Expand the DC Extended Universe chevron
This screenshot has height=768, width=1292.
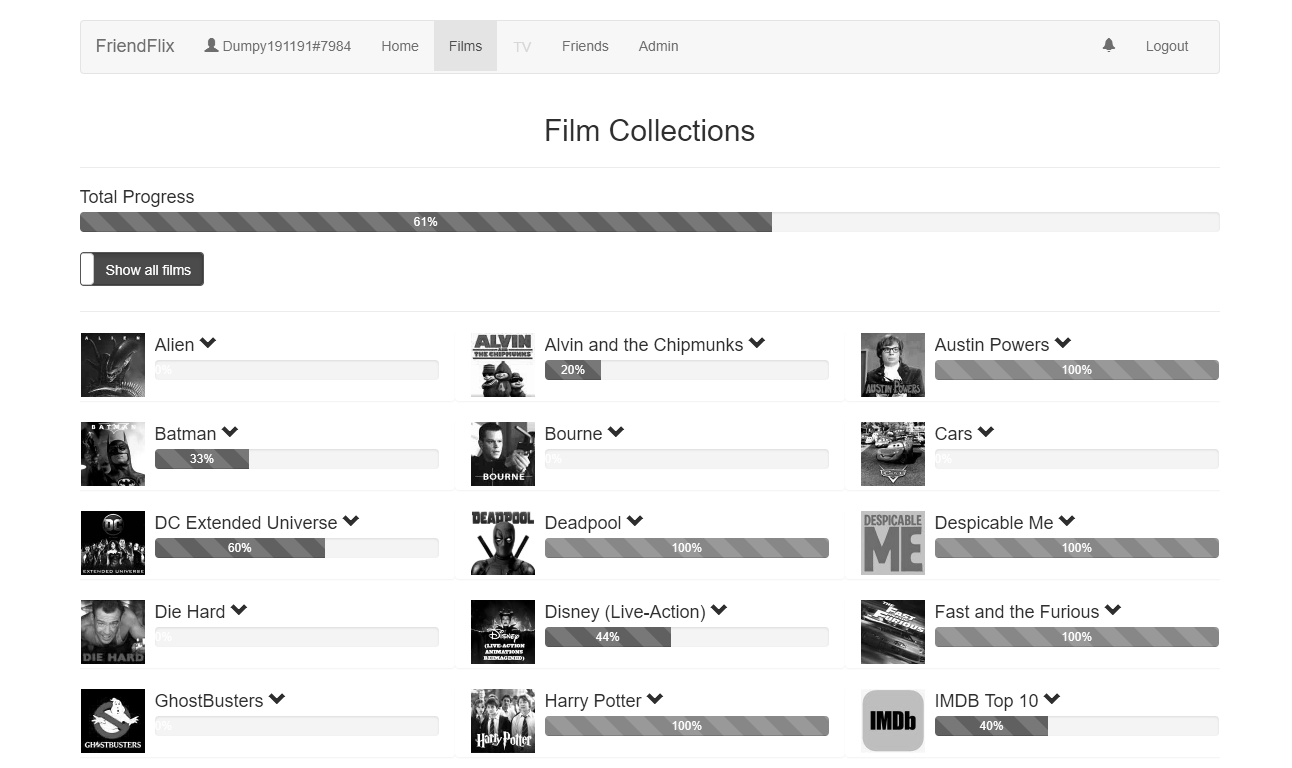tap(351, 521)
